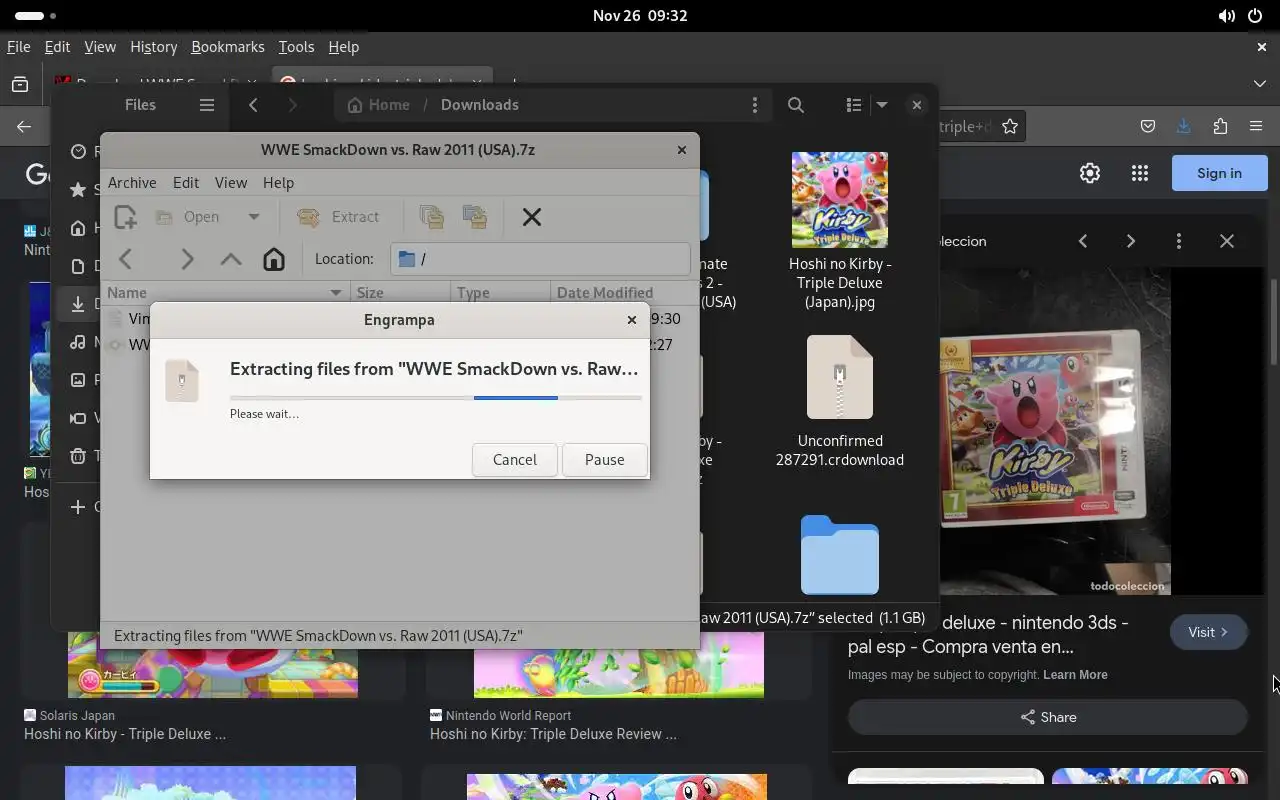Select Pictures icon in Files sidebar

(x=78, y=380)
